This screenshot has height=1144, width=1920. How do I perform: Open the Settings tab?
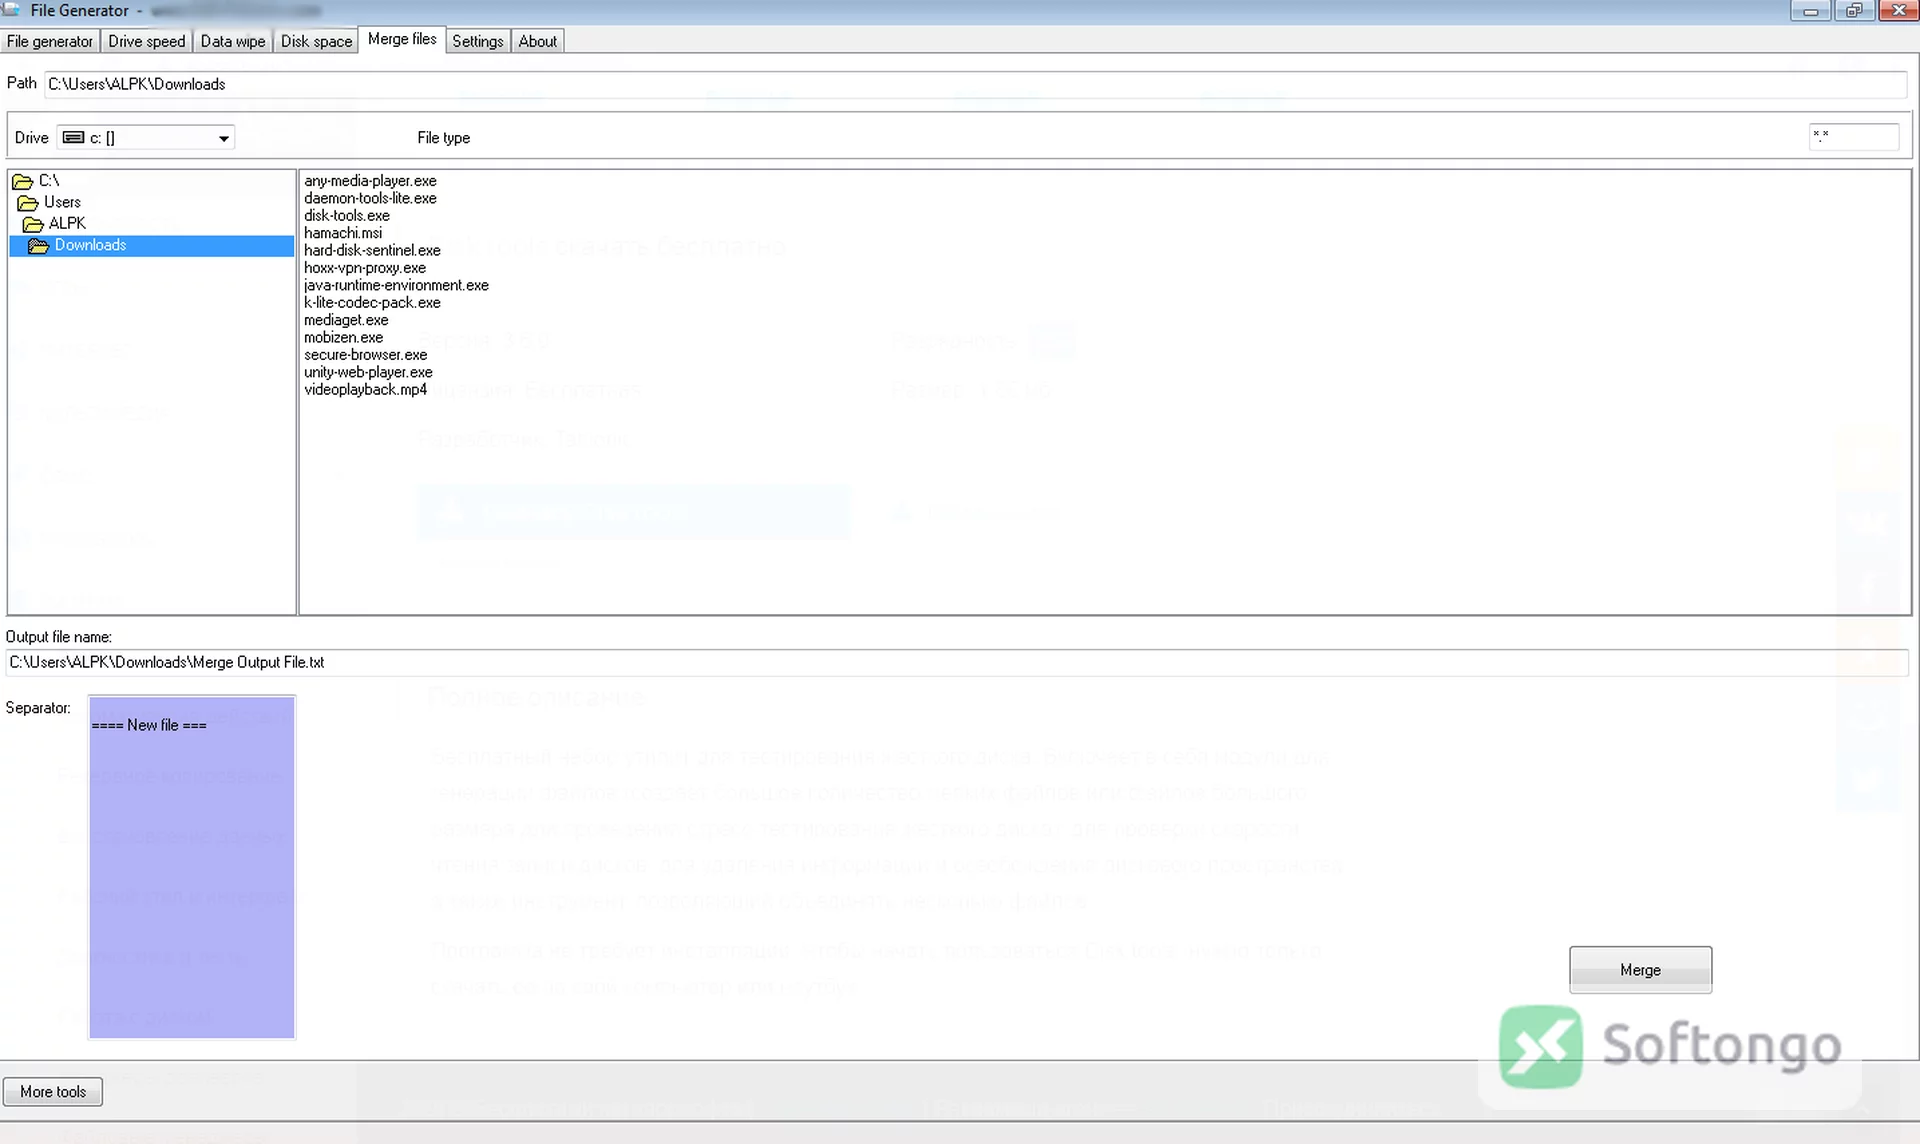(x=477, y=41)
